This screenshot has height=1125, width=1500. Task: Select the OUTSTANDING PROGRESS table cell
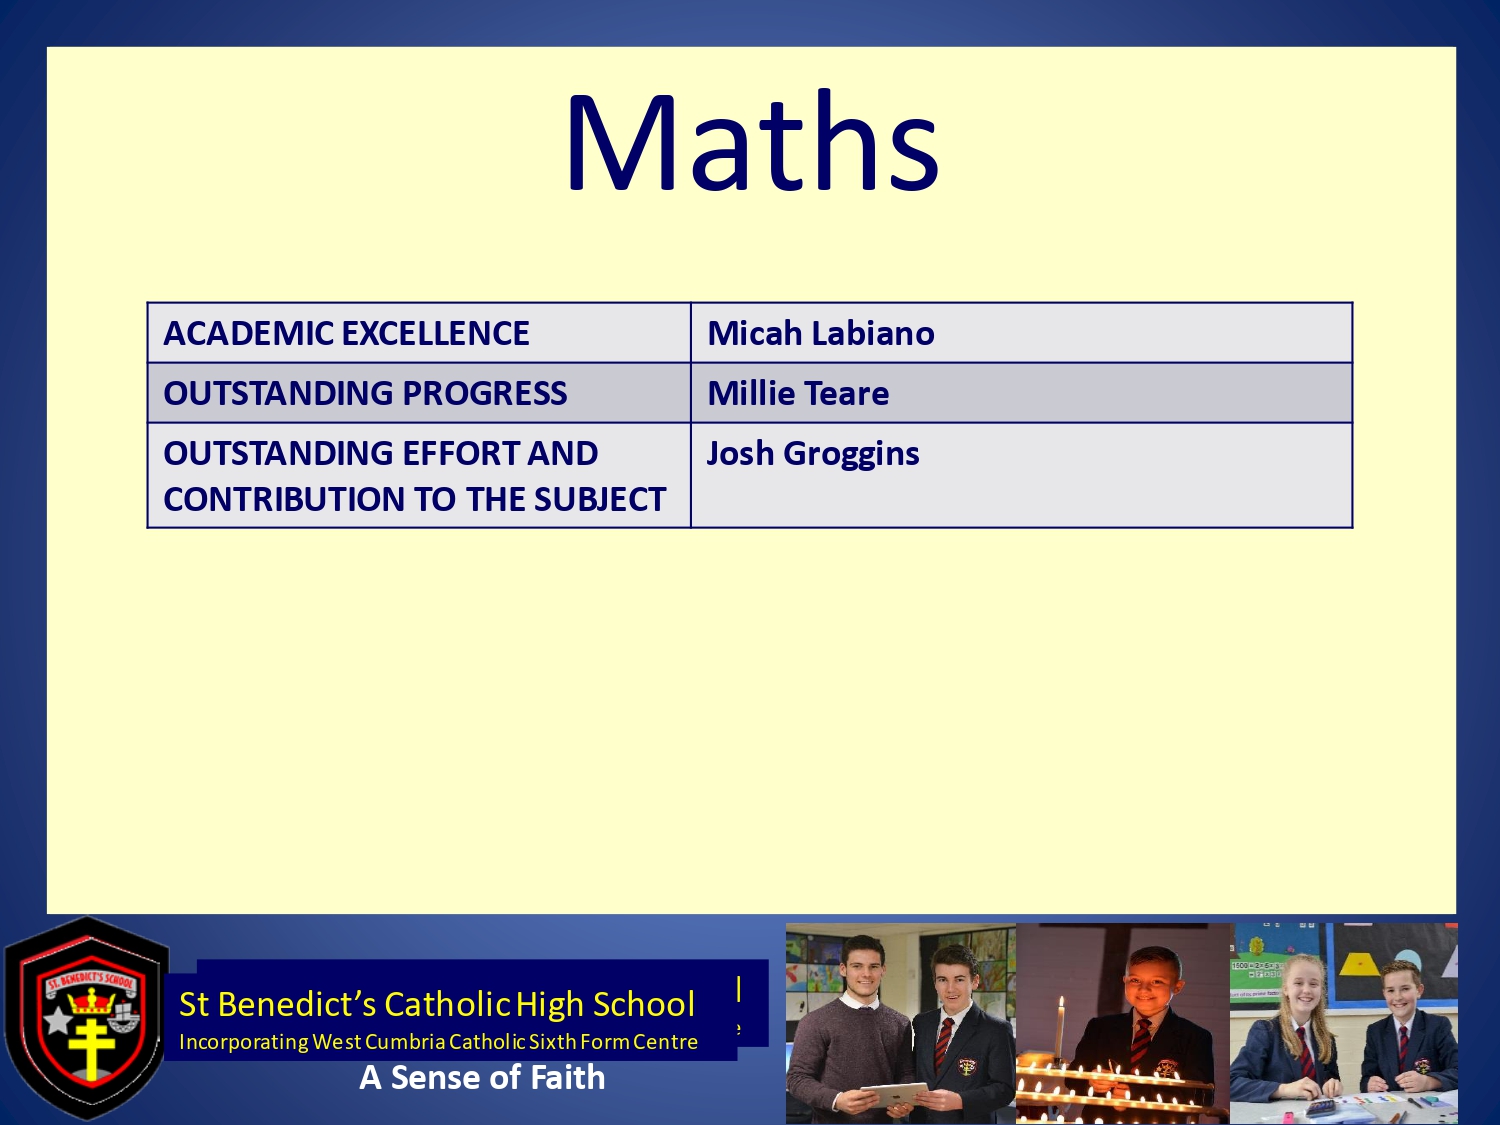tap(419, 393)
